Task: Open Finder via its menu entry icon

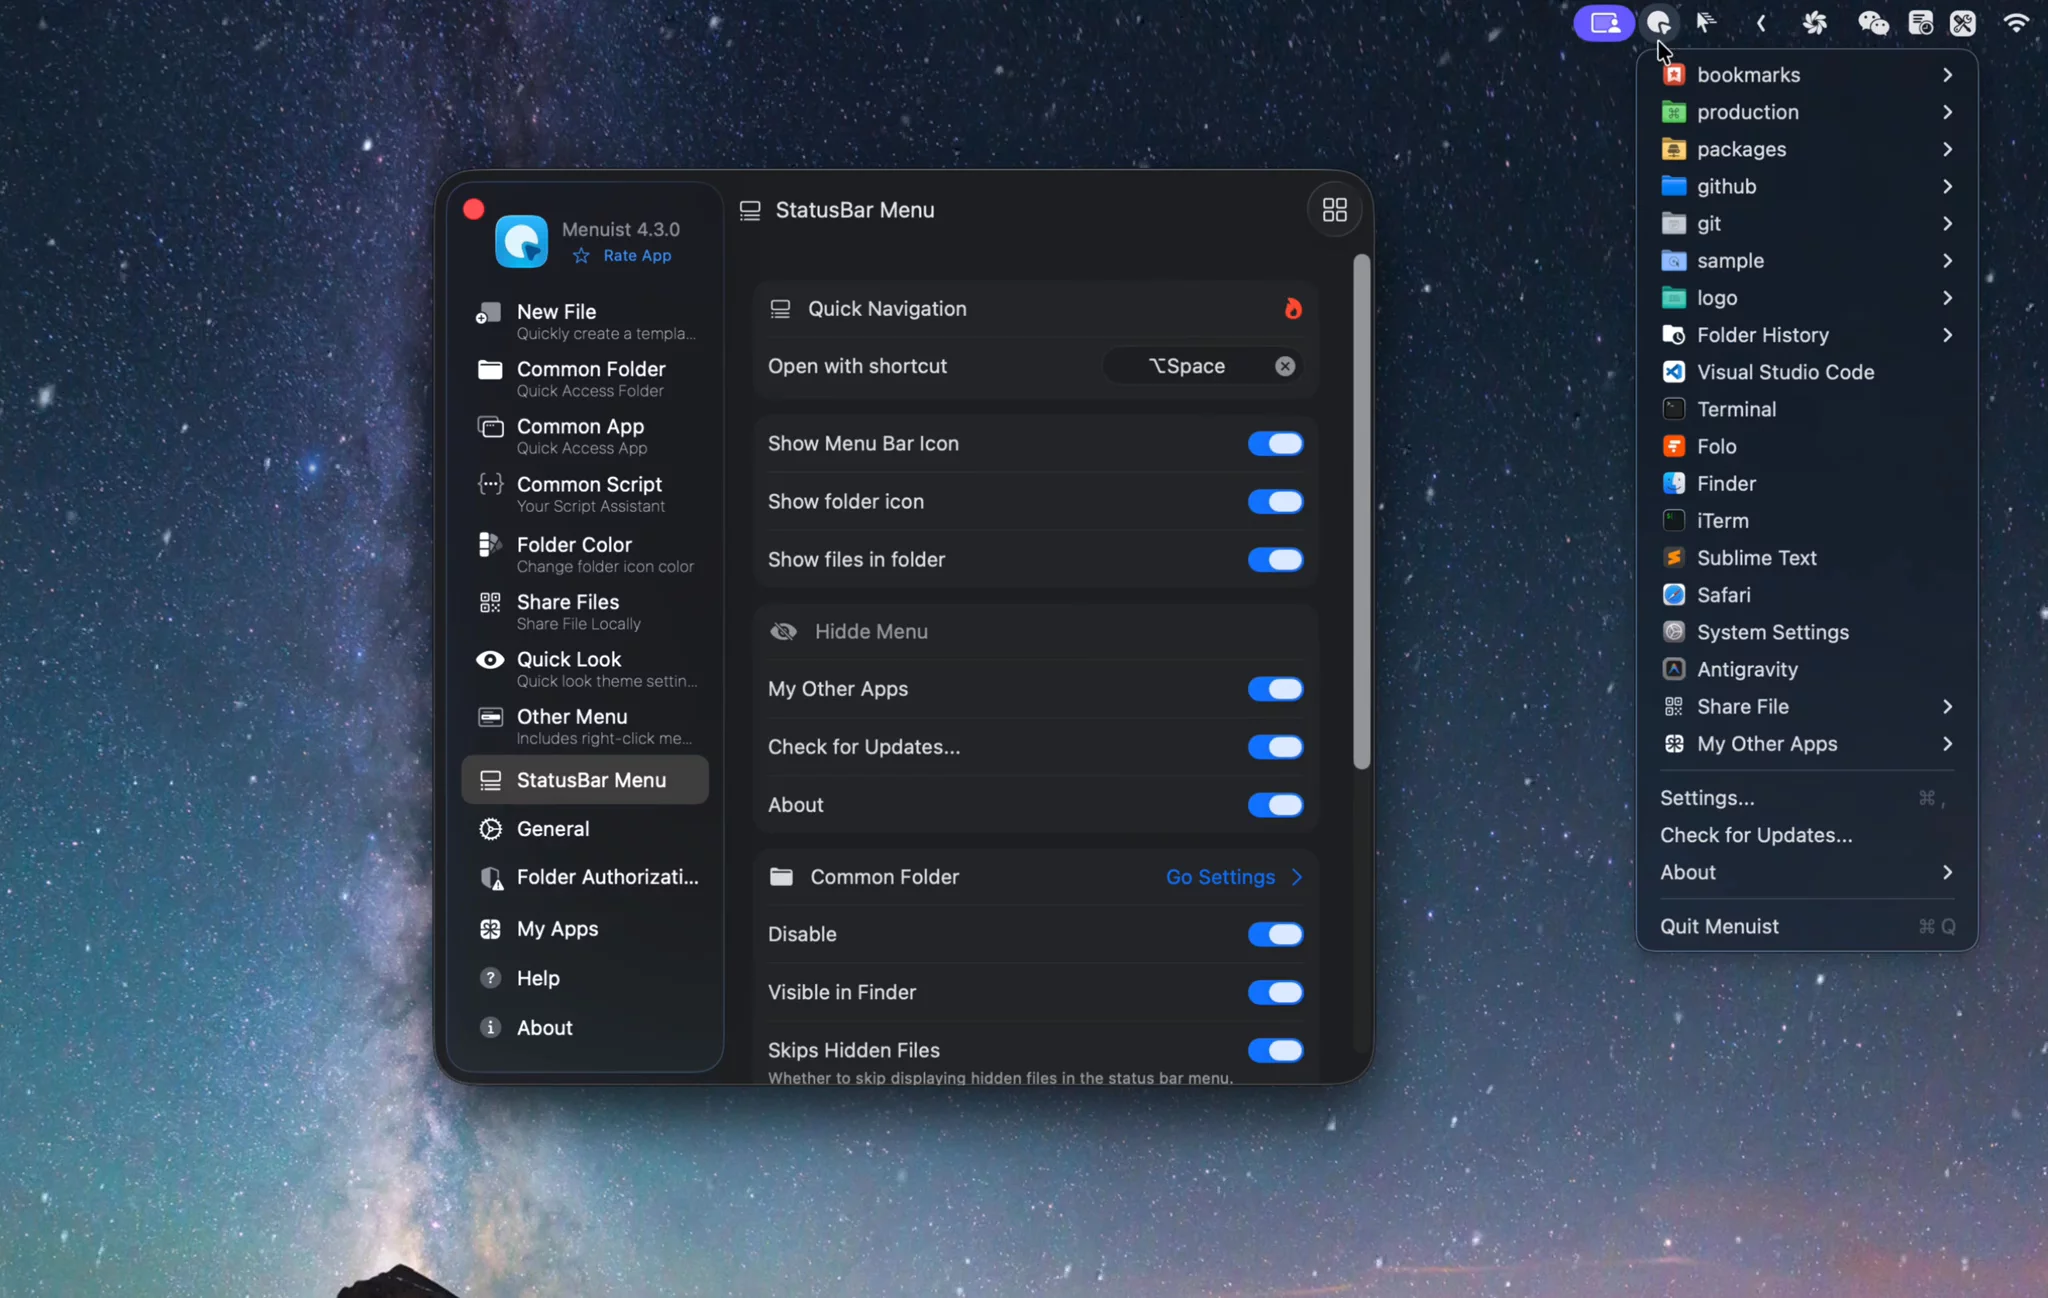Action: pyautogui.click(x=1672, y=483)
